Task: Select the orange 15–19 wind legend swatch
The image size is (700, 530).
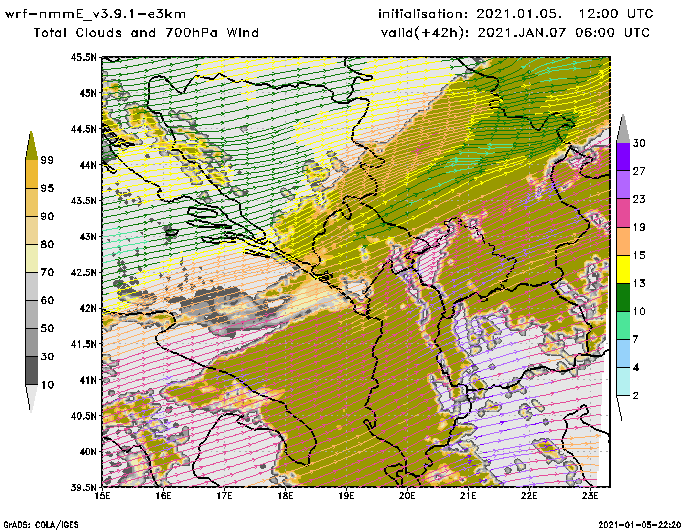Action: (623, 241)
